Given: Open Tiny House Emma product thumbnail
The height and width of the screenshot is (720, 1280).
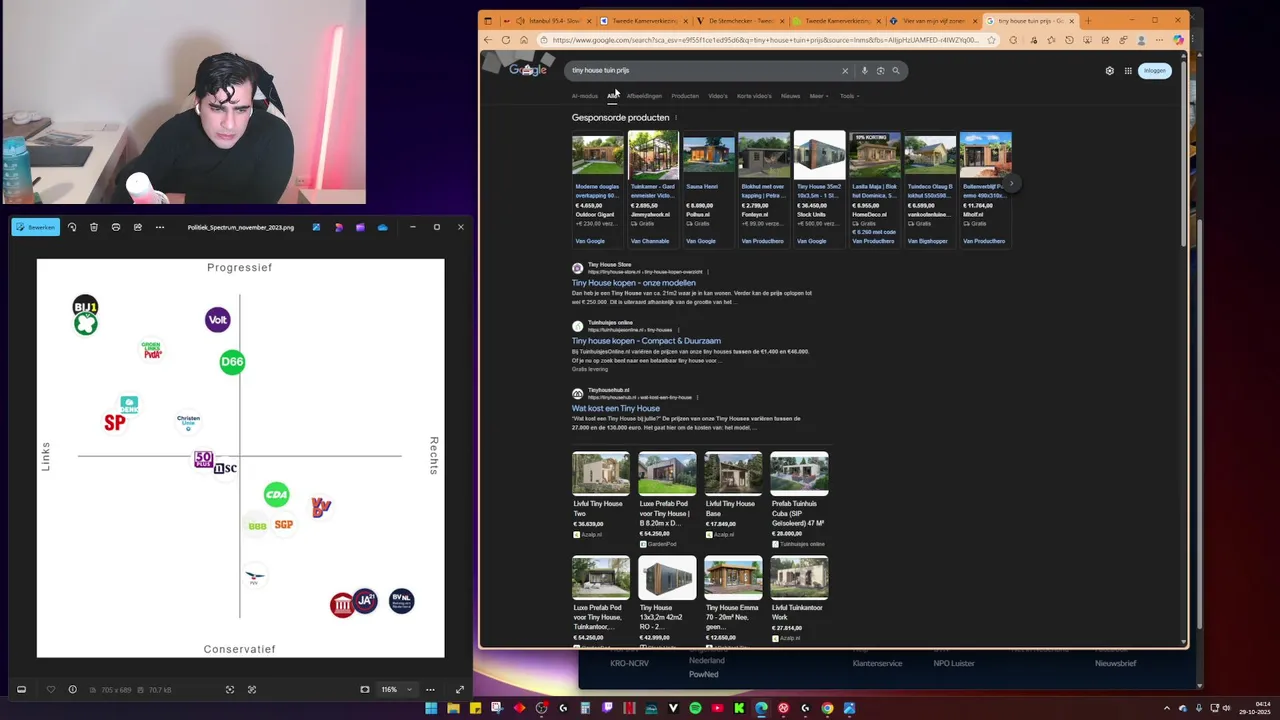Looking at the screenshot, I should coord(733,577).
